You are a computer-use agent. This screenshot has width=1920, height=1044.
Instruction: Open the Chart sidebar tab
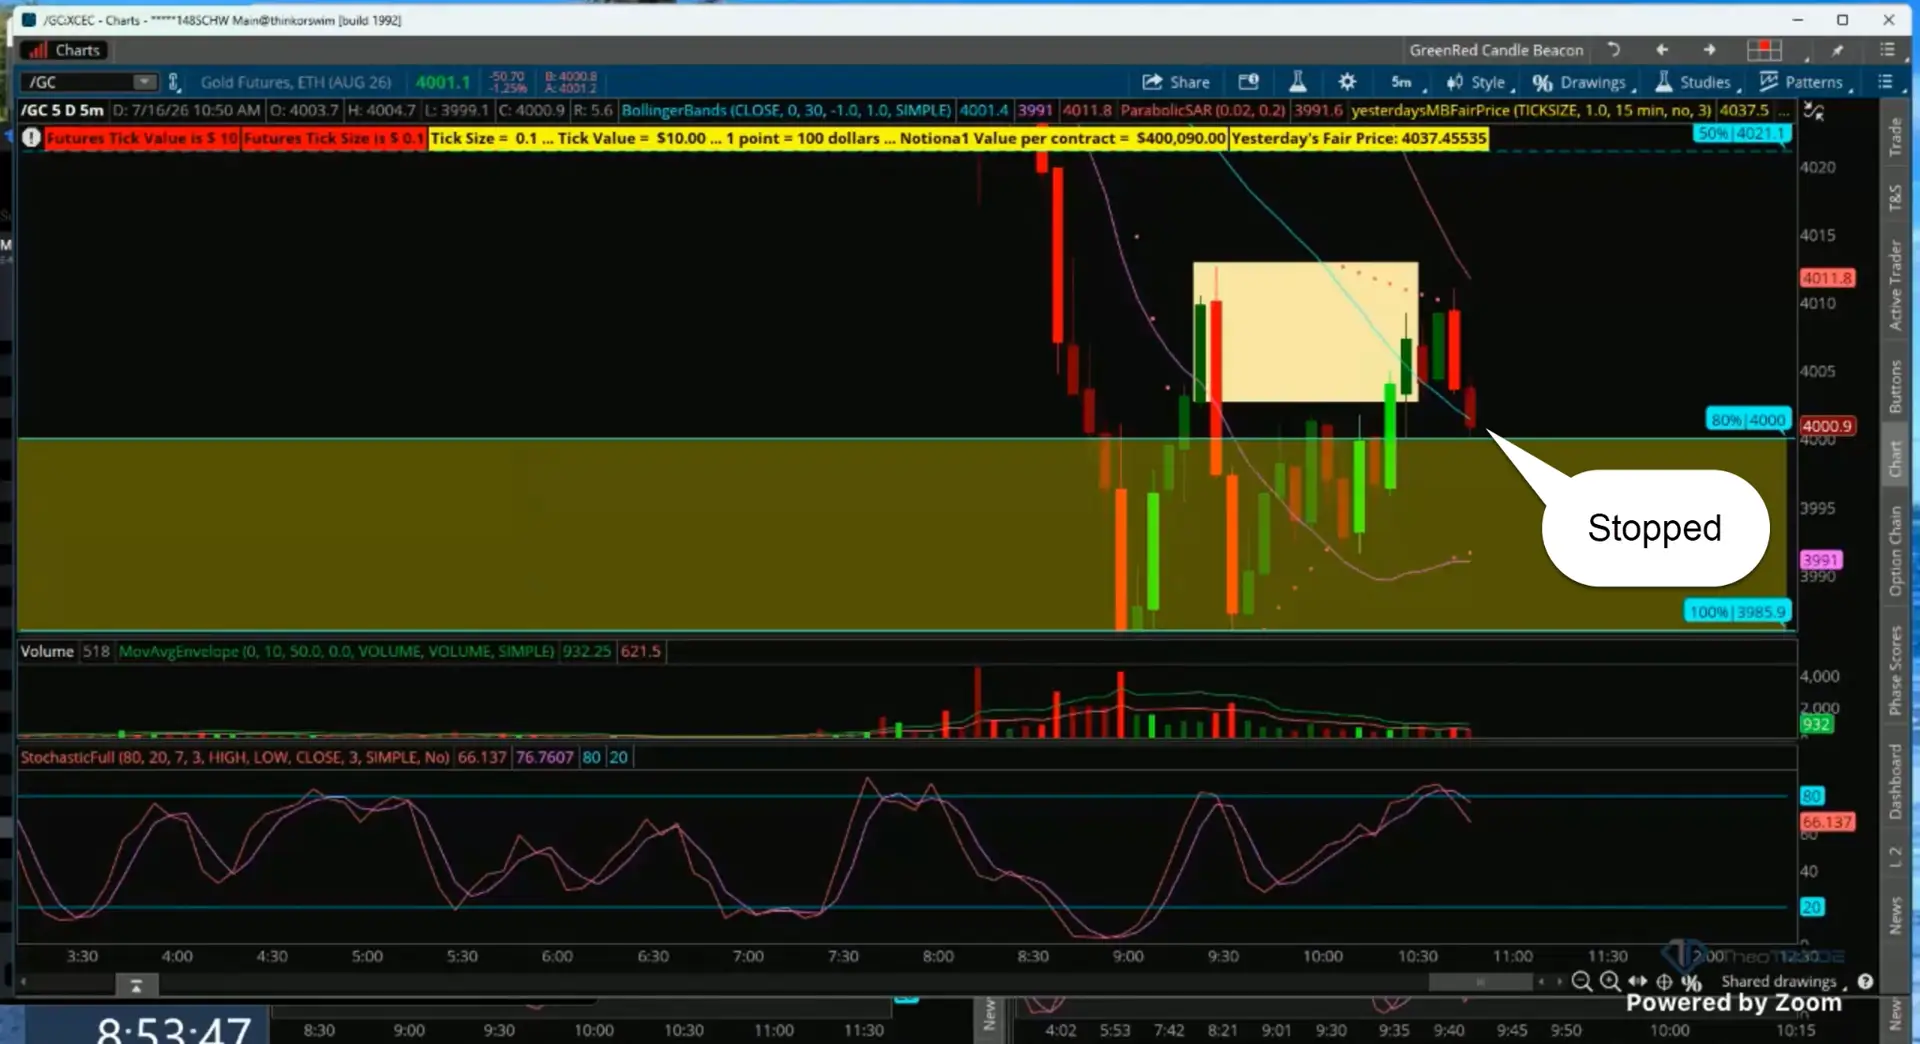coord(1895,459)
